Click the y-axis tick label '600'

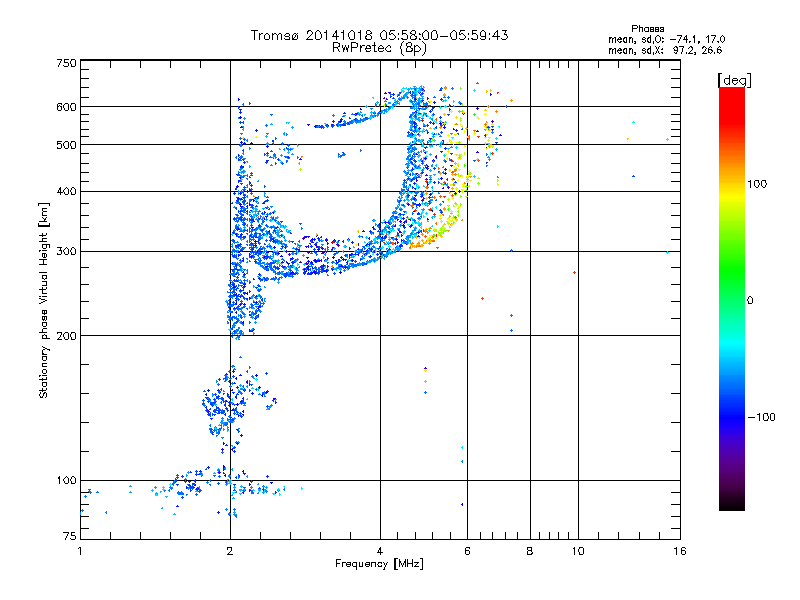66,107
